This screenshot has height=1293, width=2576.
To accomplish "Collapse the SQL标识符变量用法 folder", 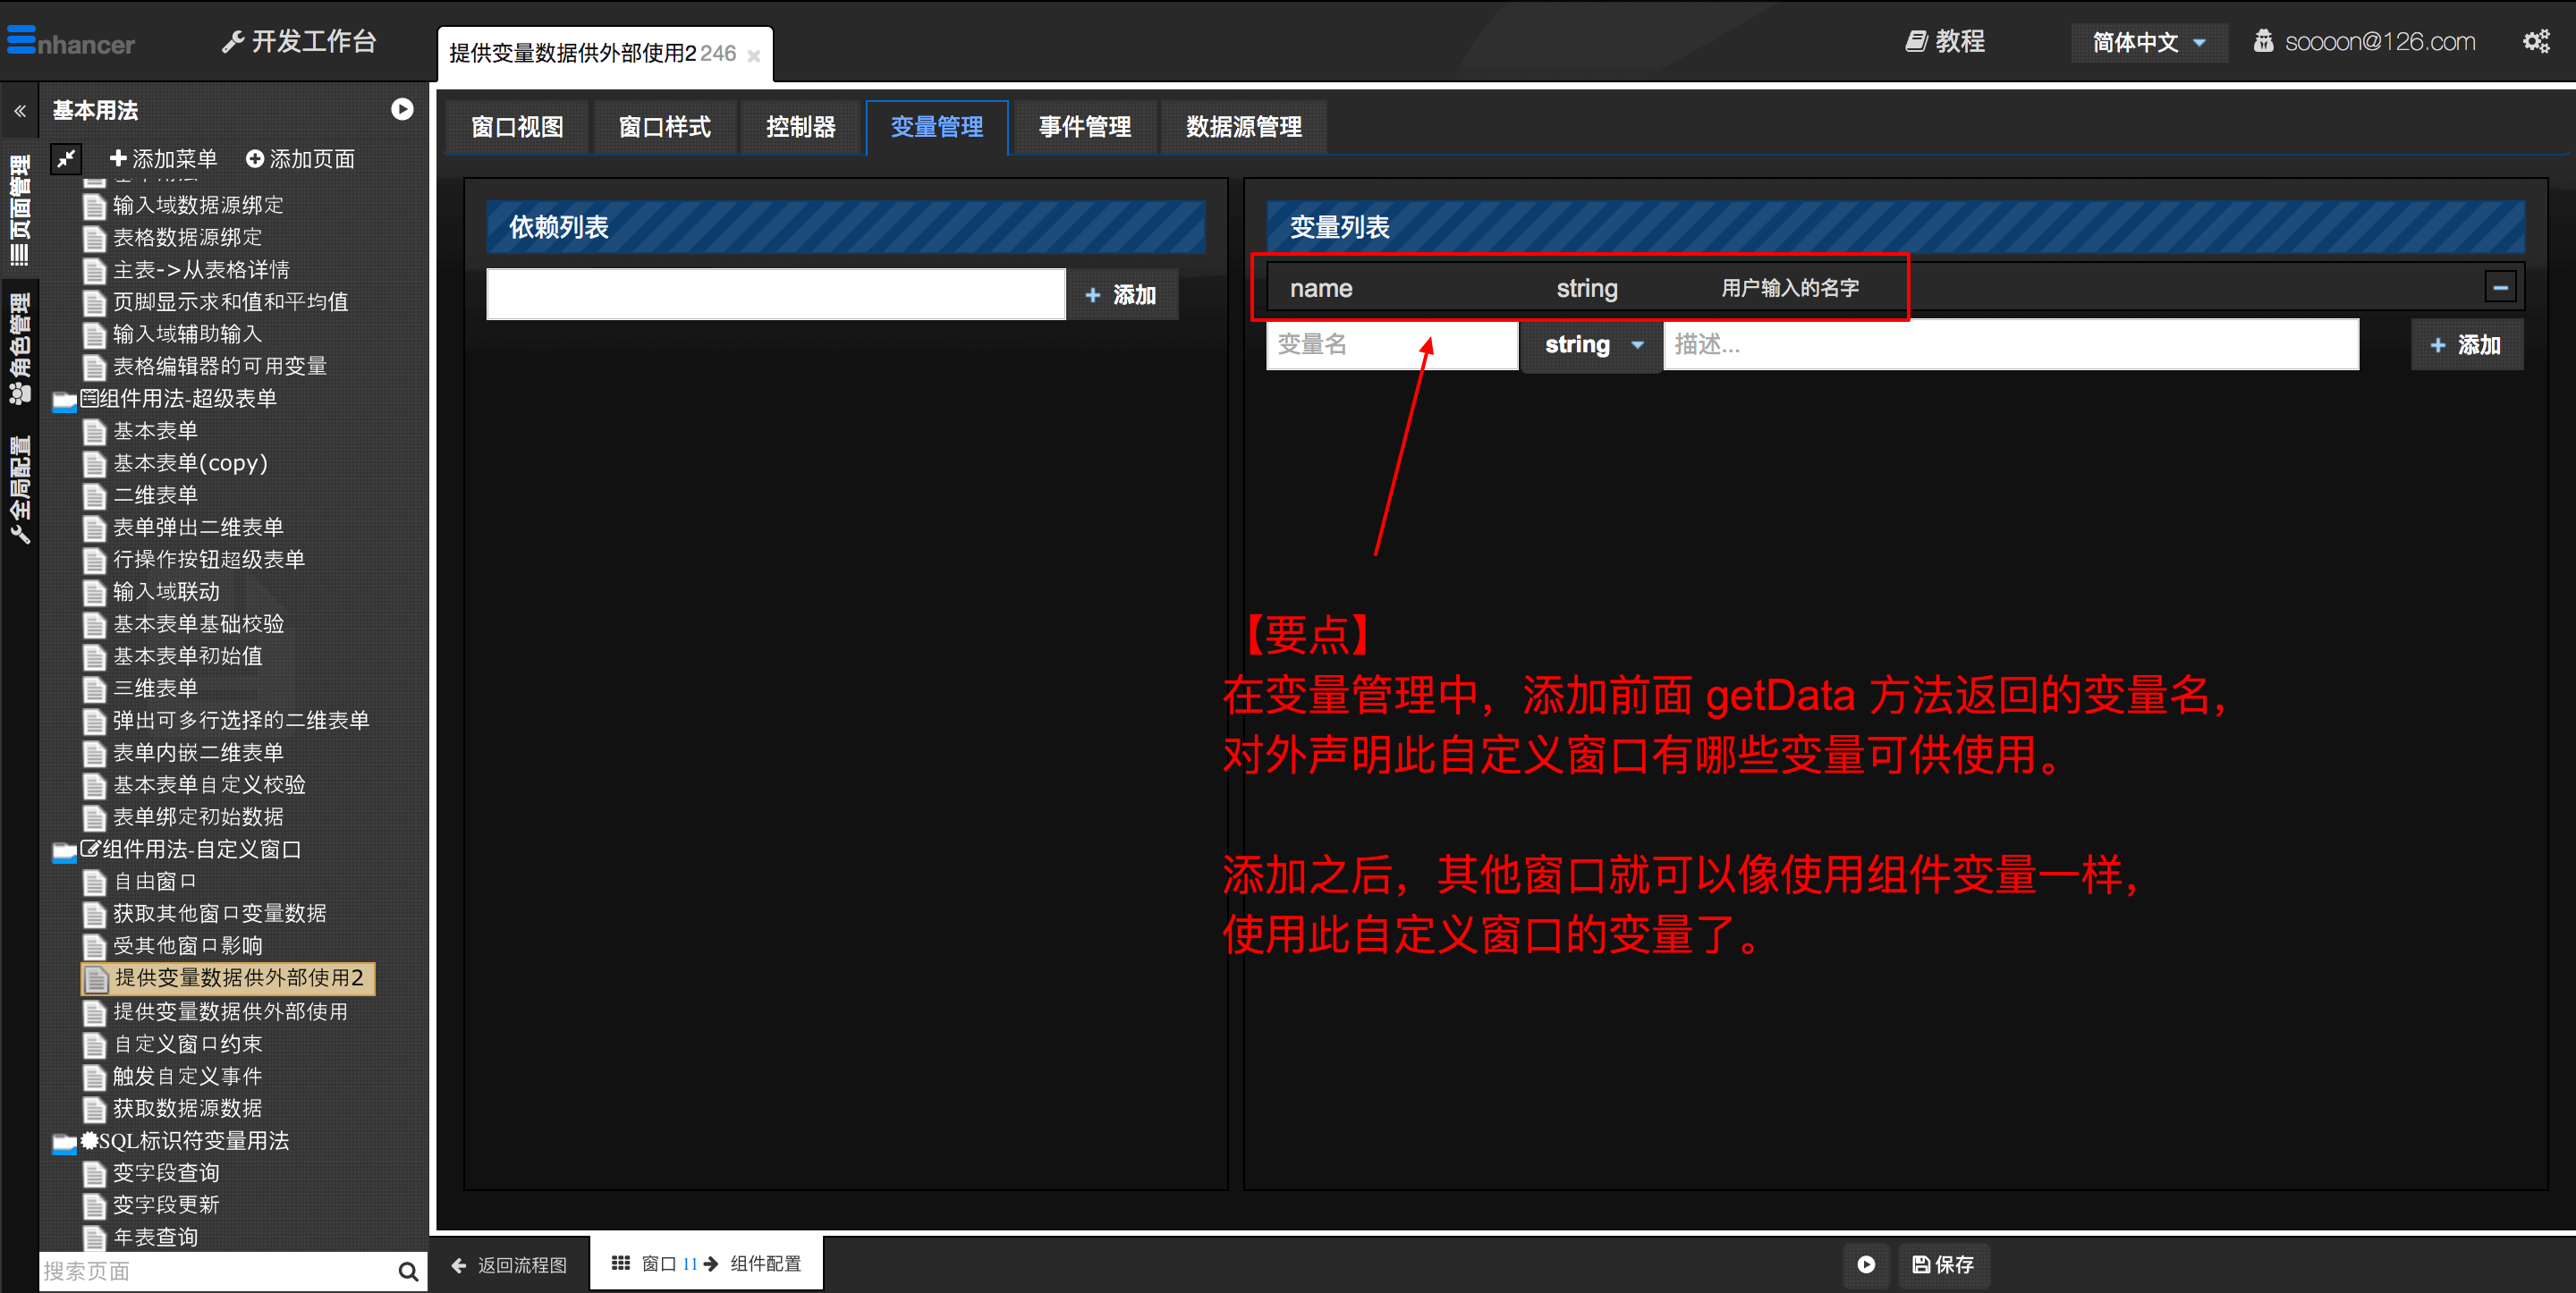I will (x=64, y=1143).
